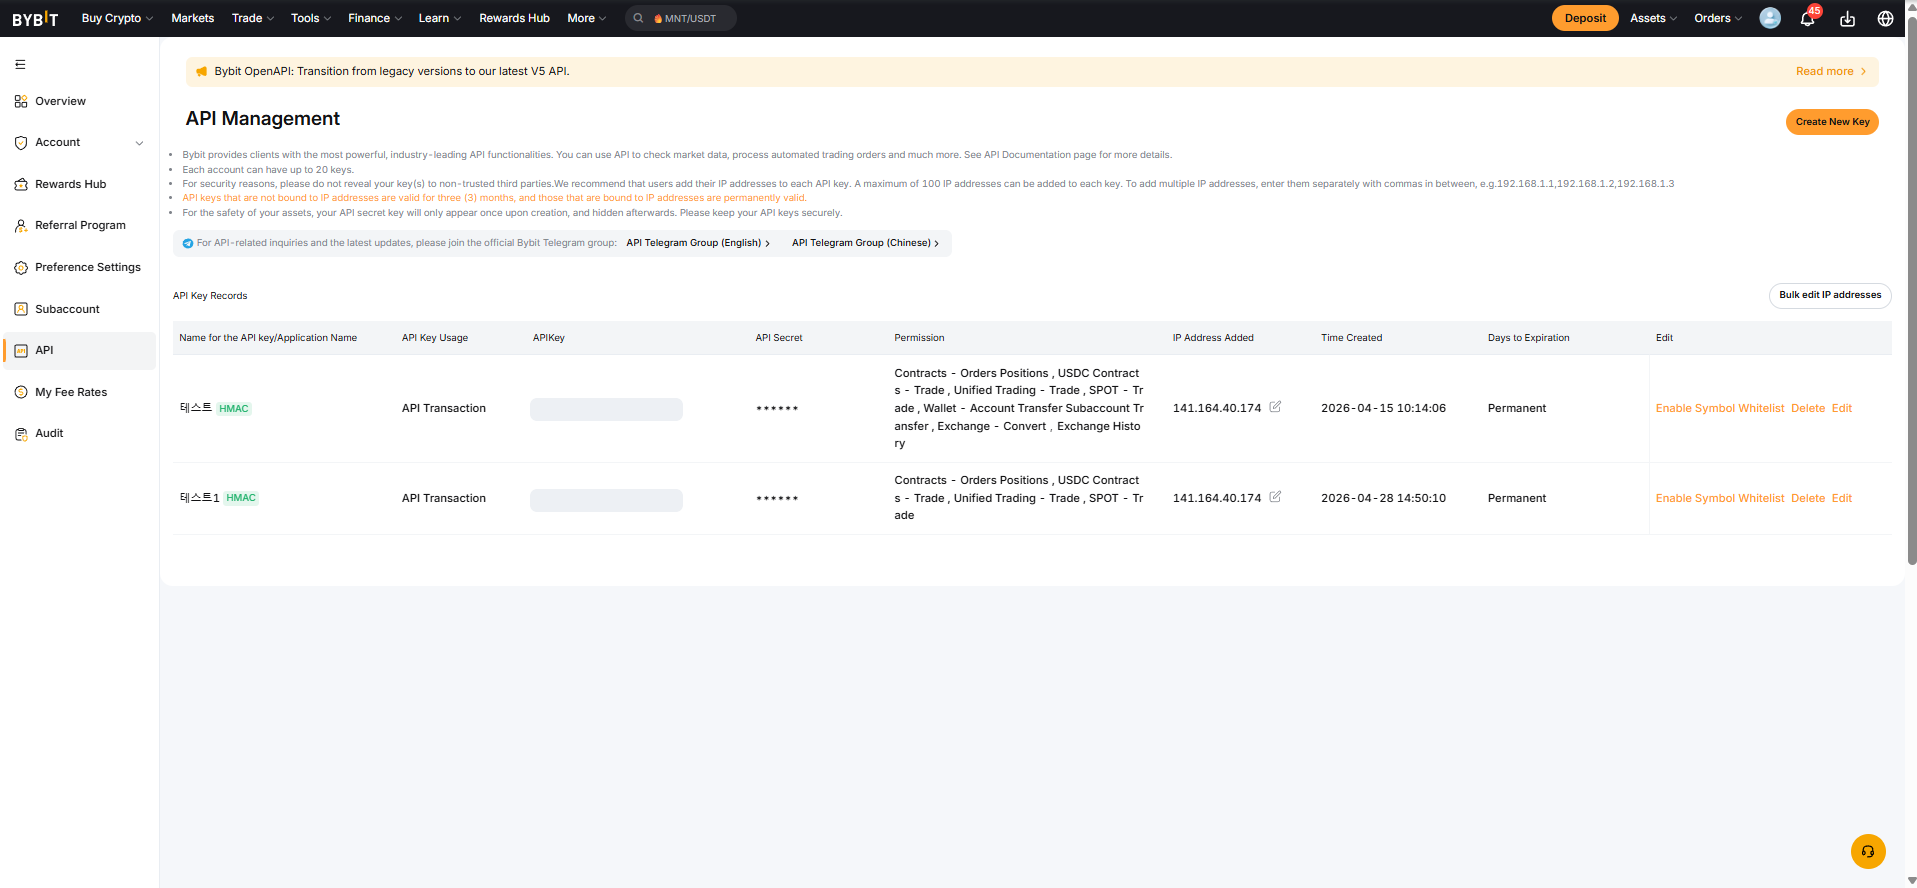Click the page vertical scrollbar
This screenshot has height=888, width=1917.
coord(1912,290)
